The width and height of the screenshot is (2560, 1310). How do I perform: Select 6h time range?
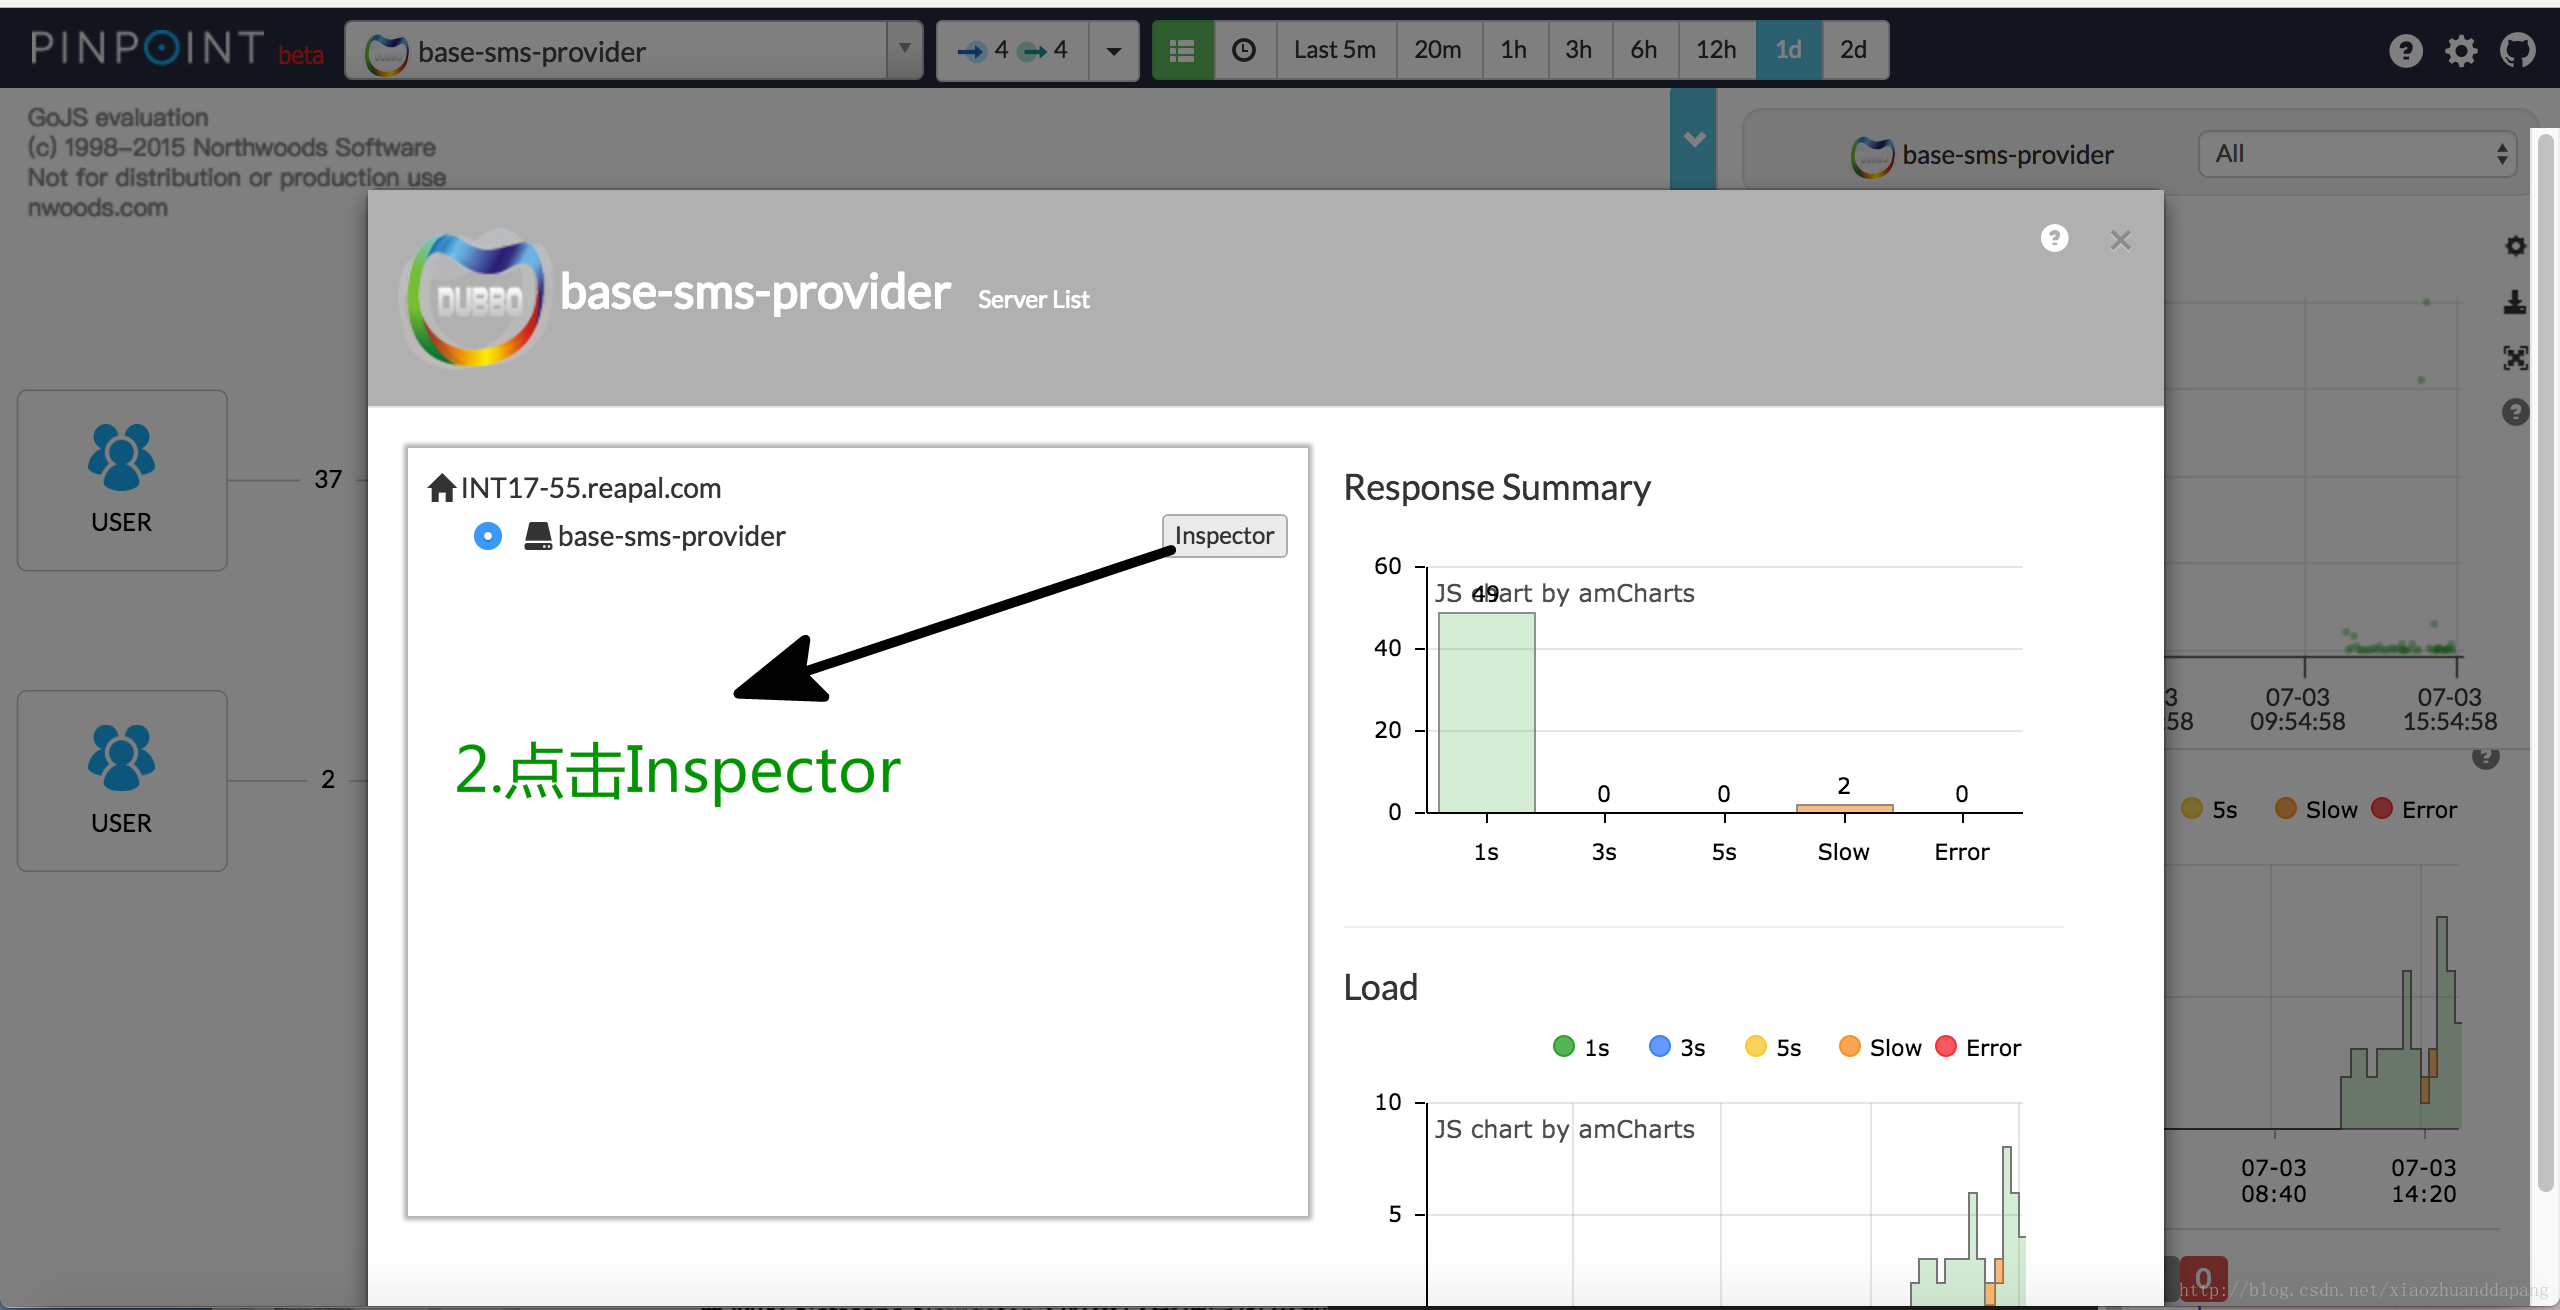tap(1644, 50)
